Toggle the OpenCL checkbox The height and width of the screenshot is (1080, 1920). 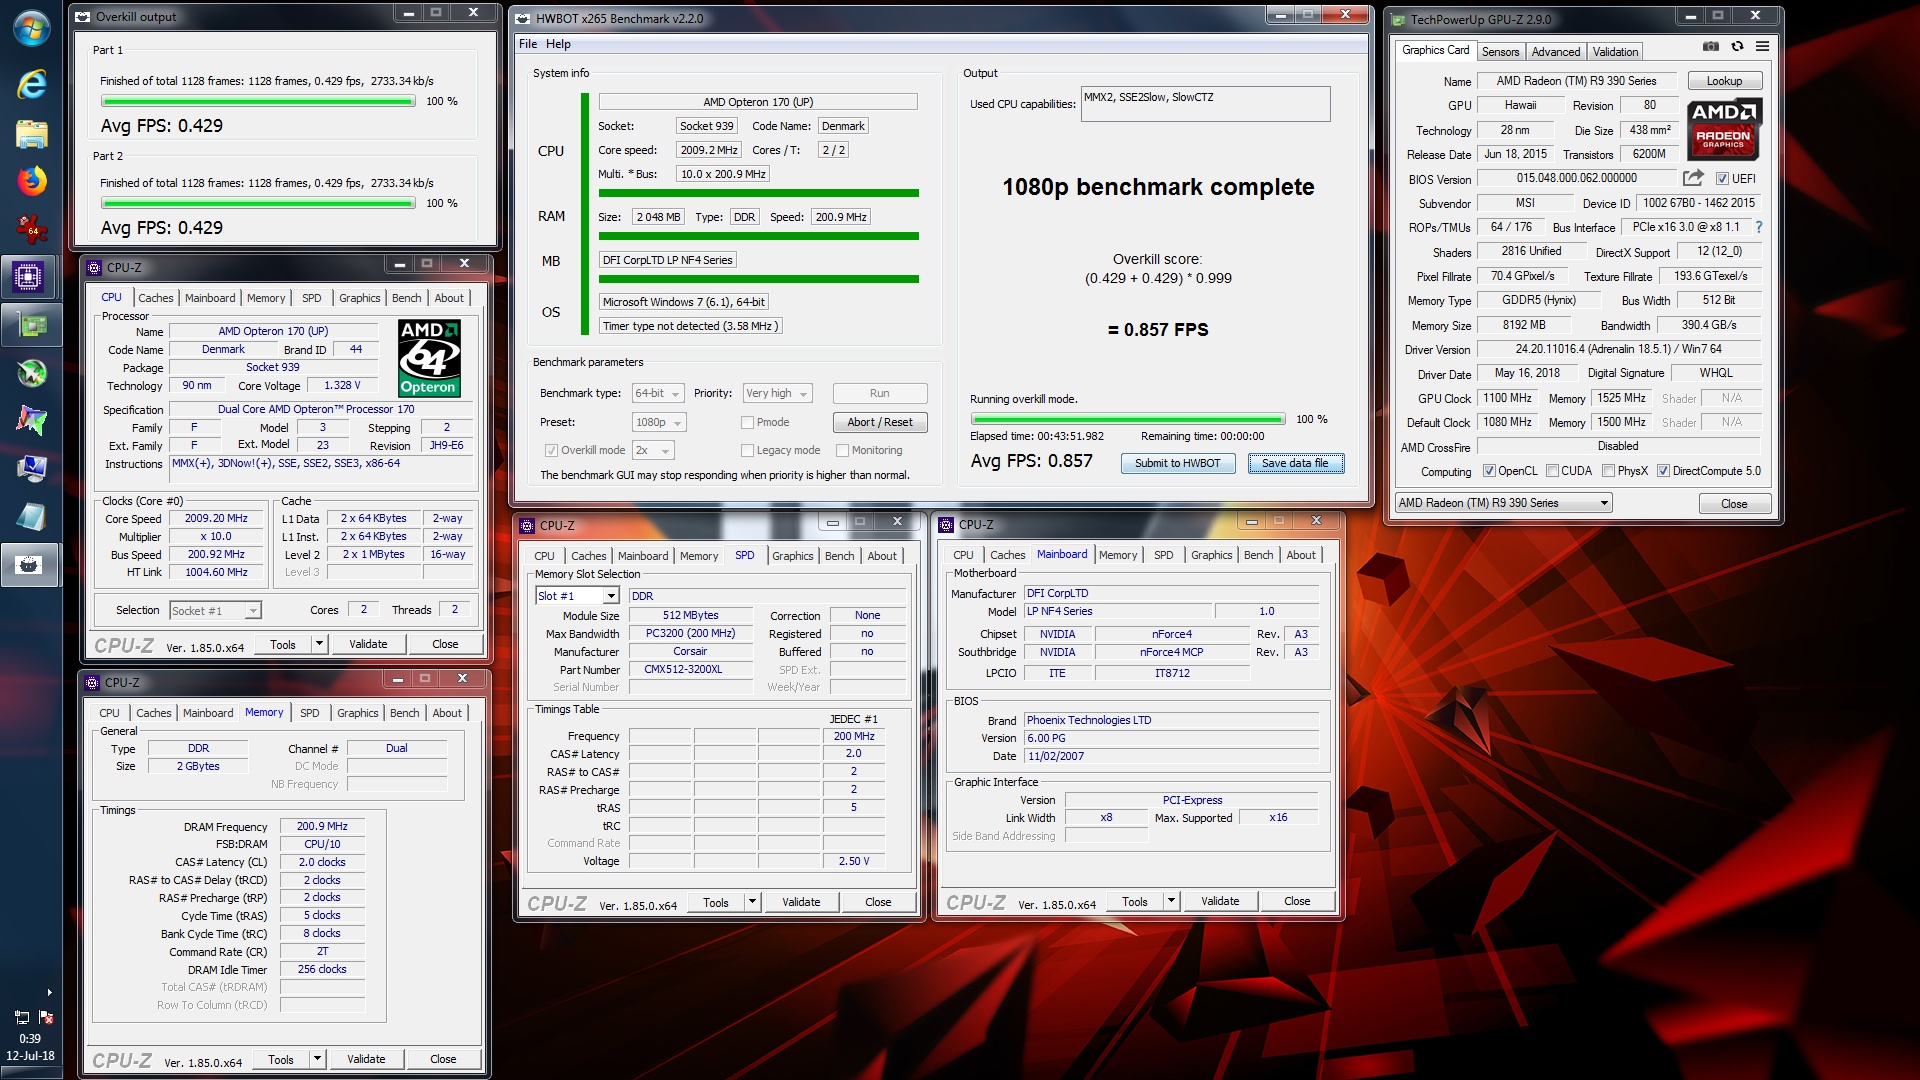(x=1489, y=471)
